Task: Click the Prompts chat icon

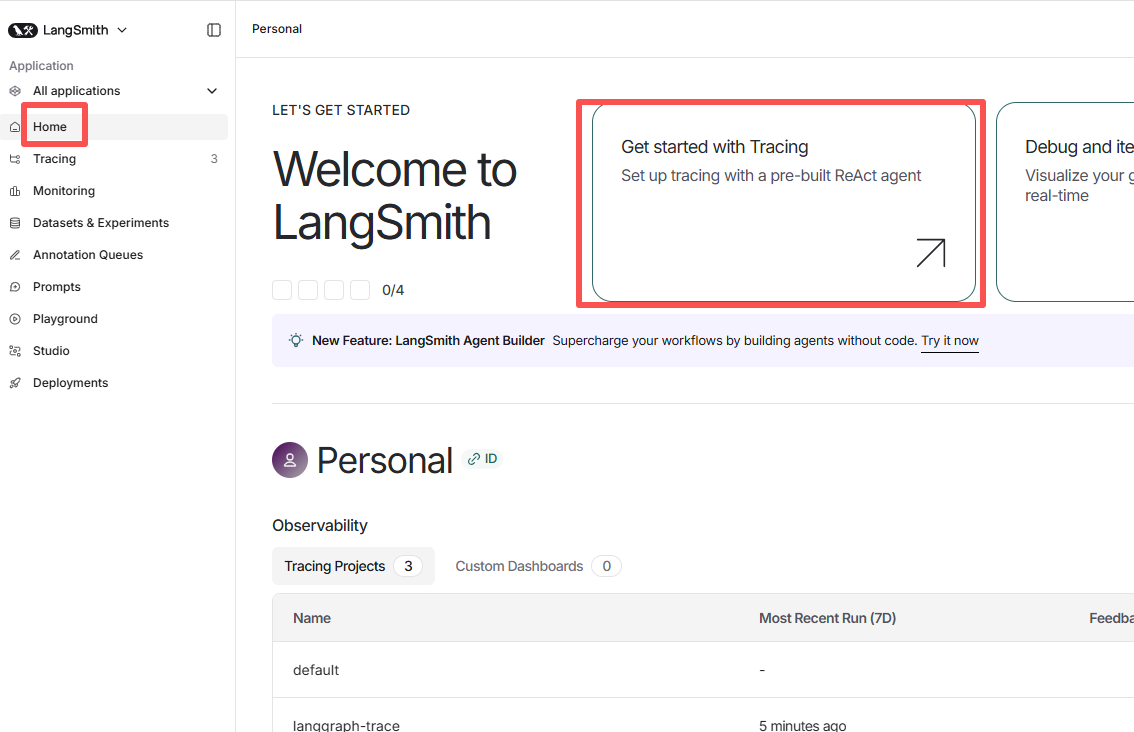Action: tap(15, 287)
